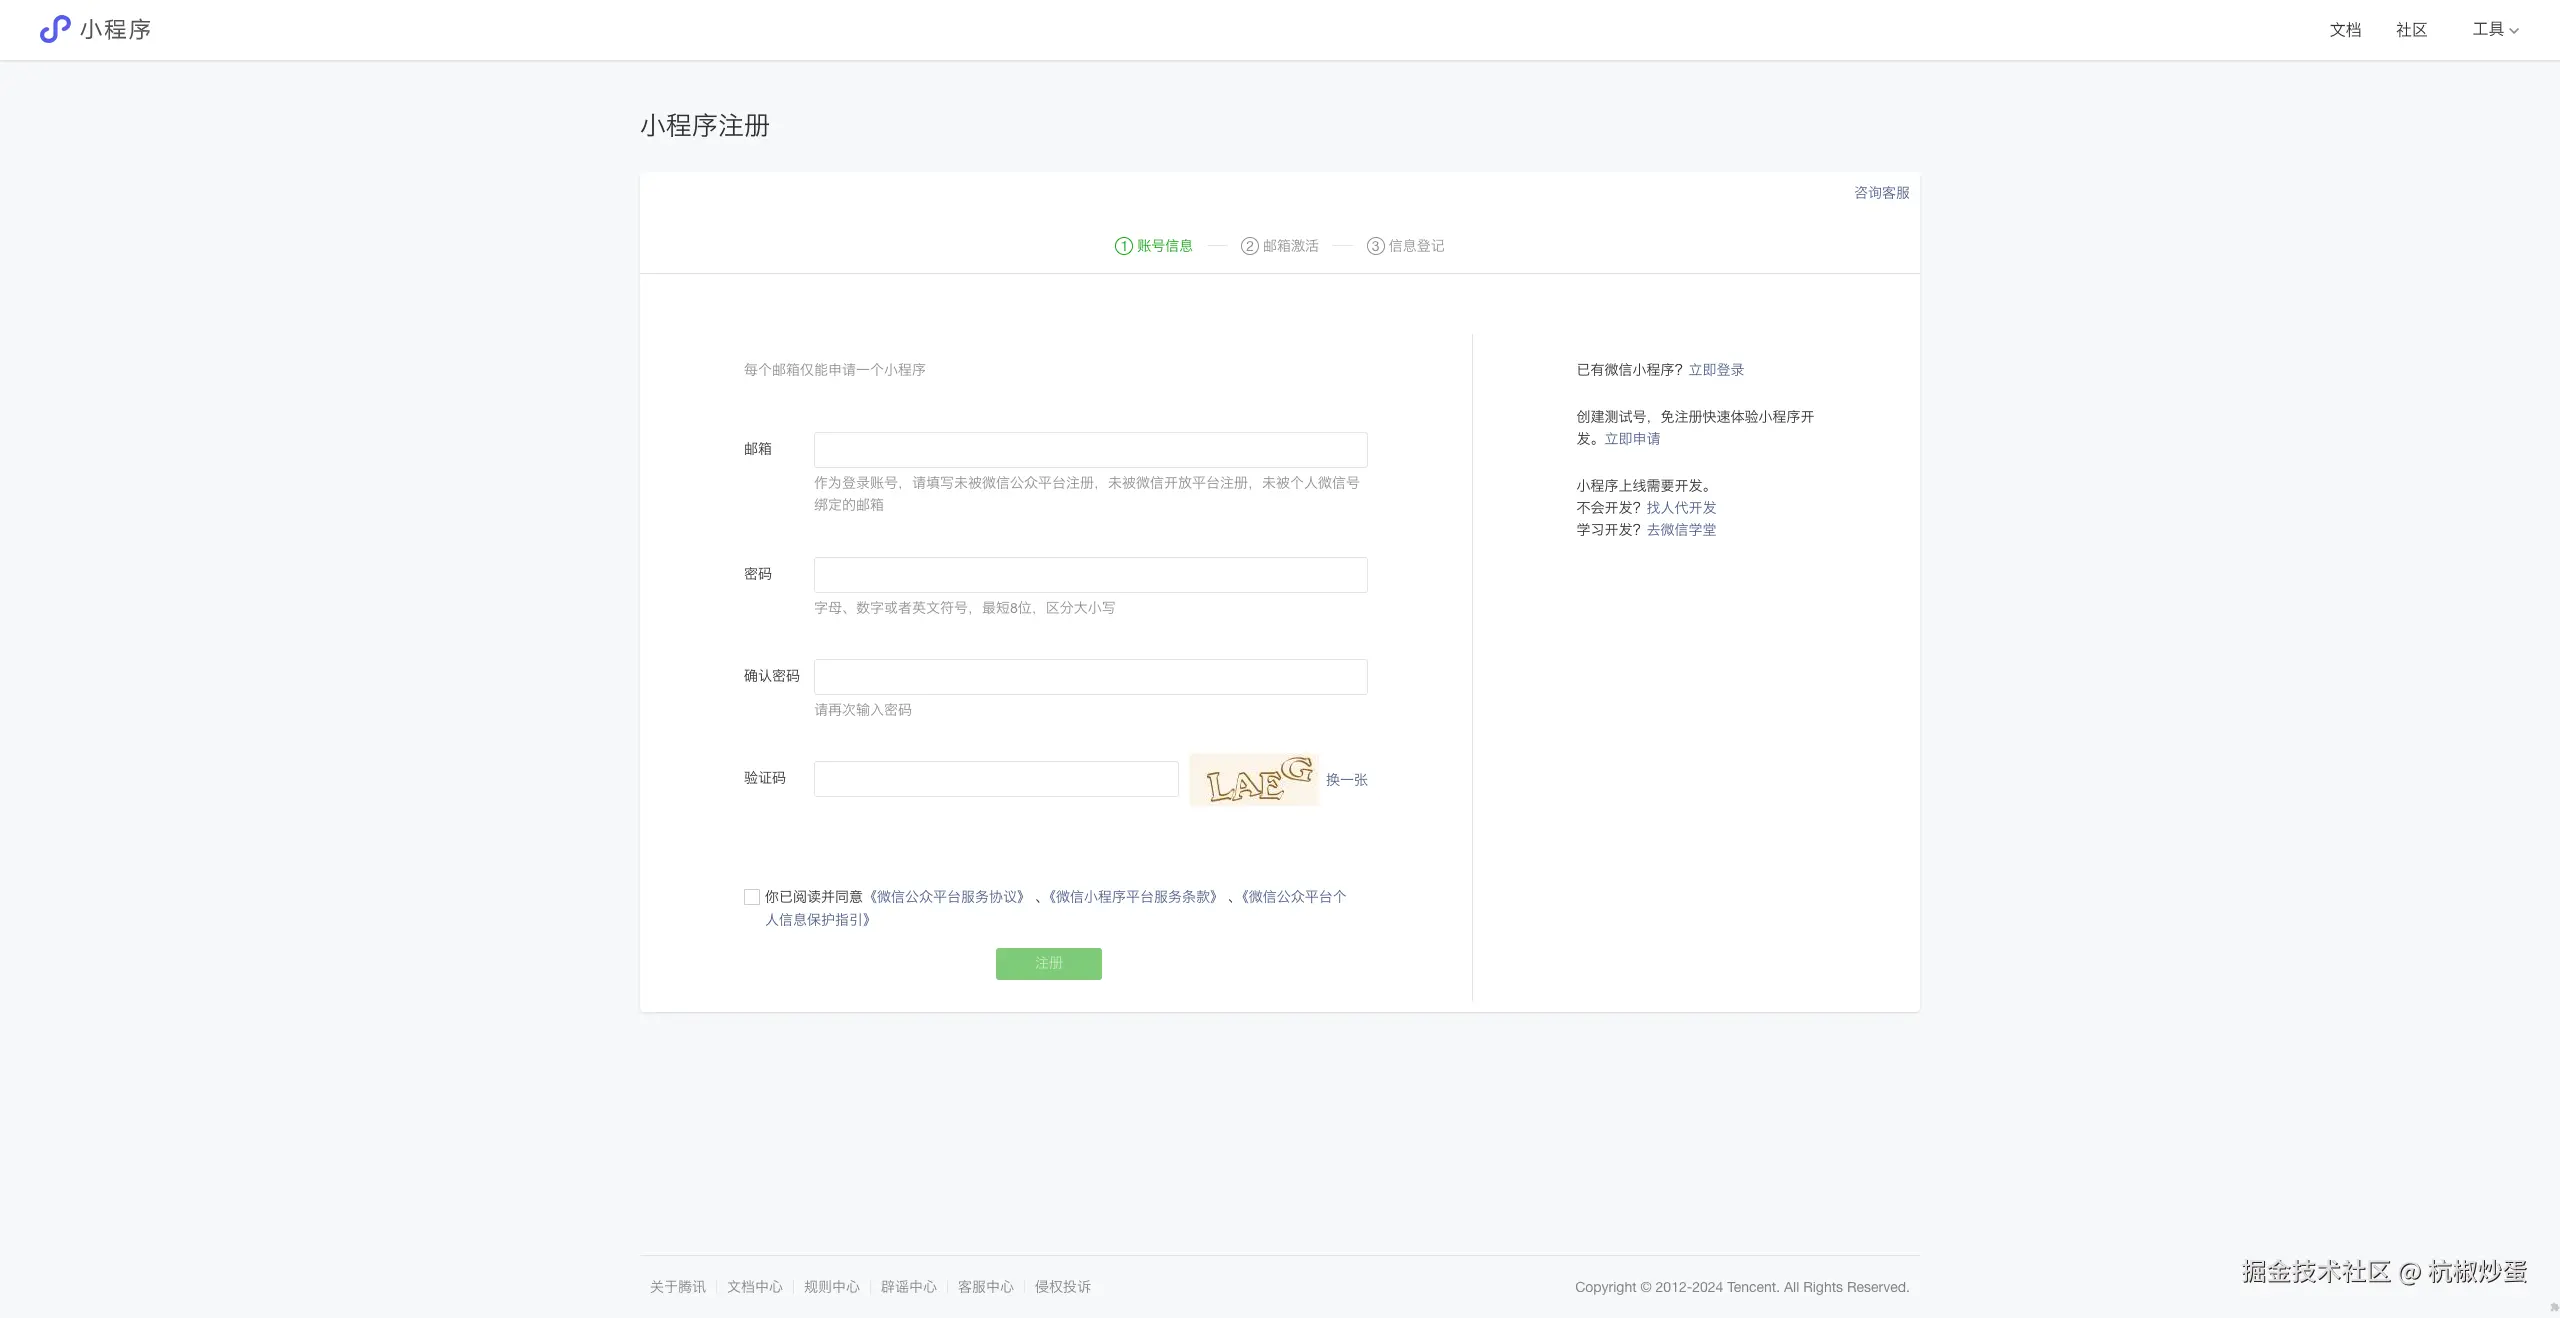Check the agreement terms checkbox
2560x1318 pixels.
752,897
